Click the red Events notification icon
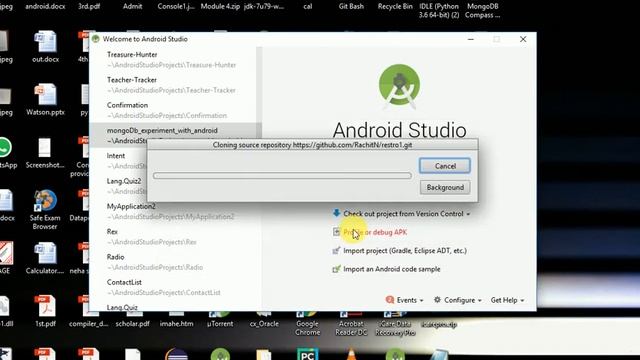Viewport: 640px width, 360px height. [390, 300]
